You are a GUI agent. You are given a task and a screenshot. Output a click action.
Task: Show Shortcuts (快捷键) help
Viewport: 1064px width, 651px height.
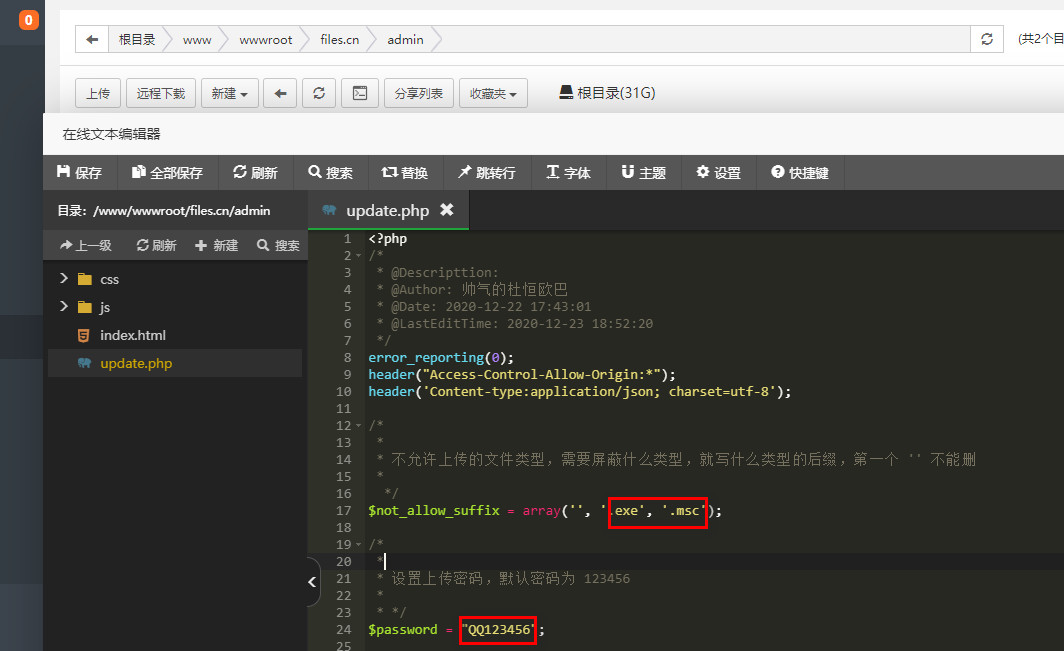point(800,172)
